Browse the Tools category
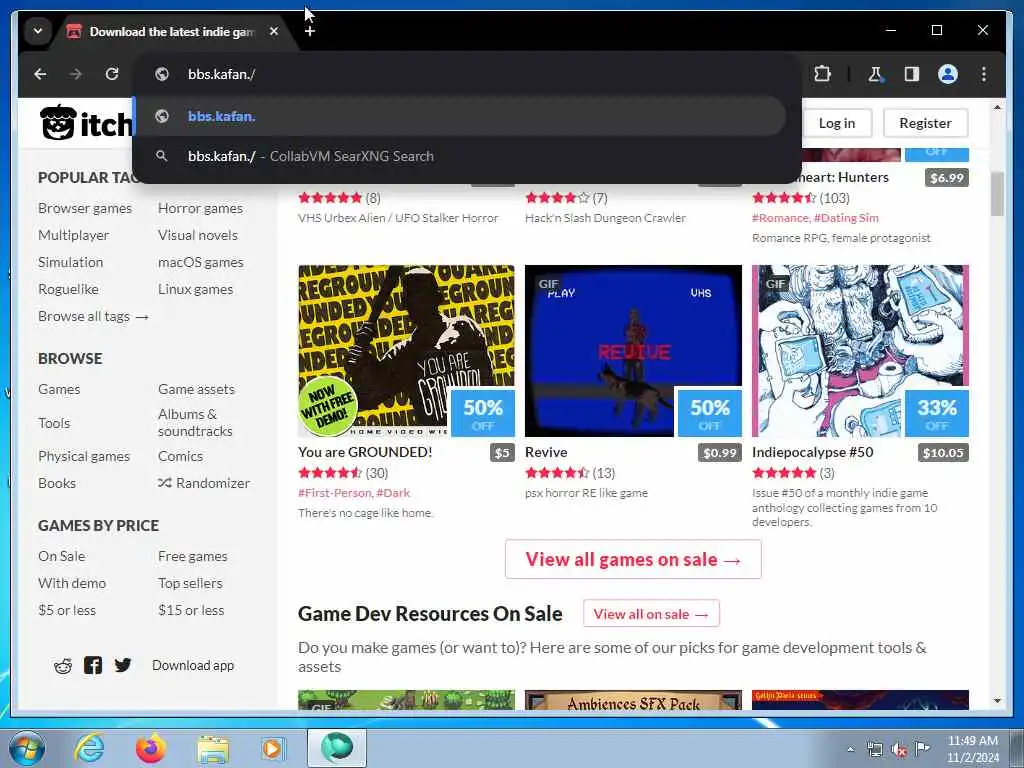Image resolution: width=1024 pixels, height=768 pixels. [x=54, y=423]
